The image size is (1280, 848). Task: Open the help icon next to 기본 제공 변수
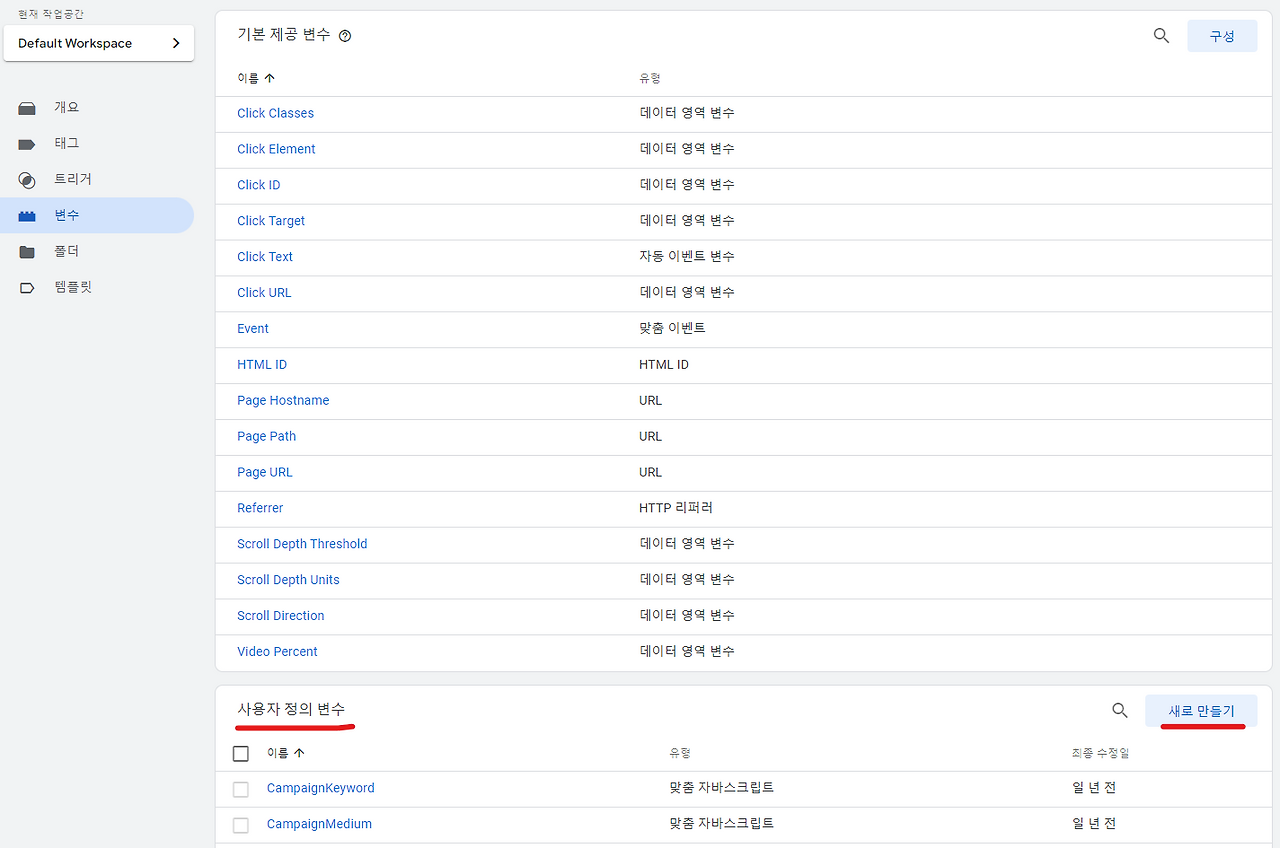click(345, 35)
